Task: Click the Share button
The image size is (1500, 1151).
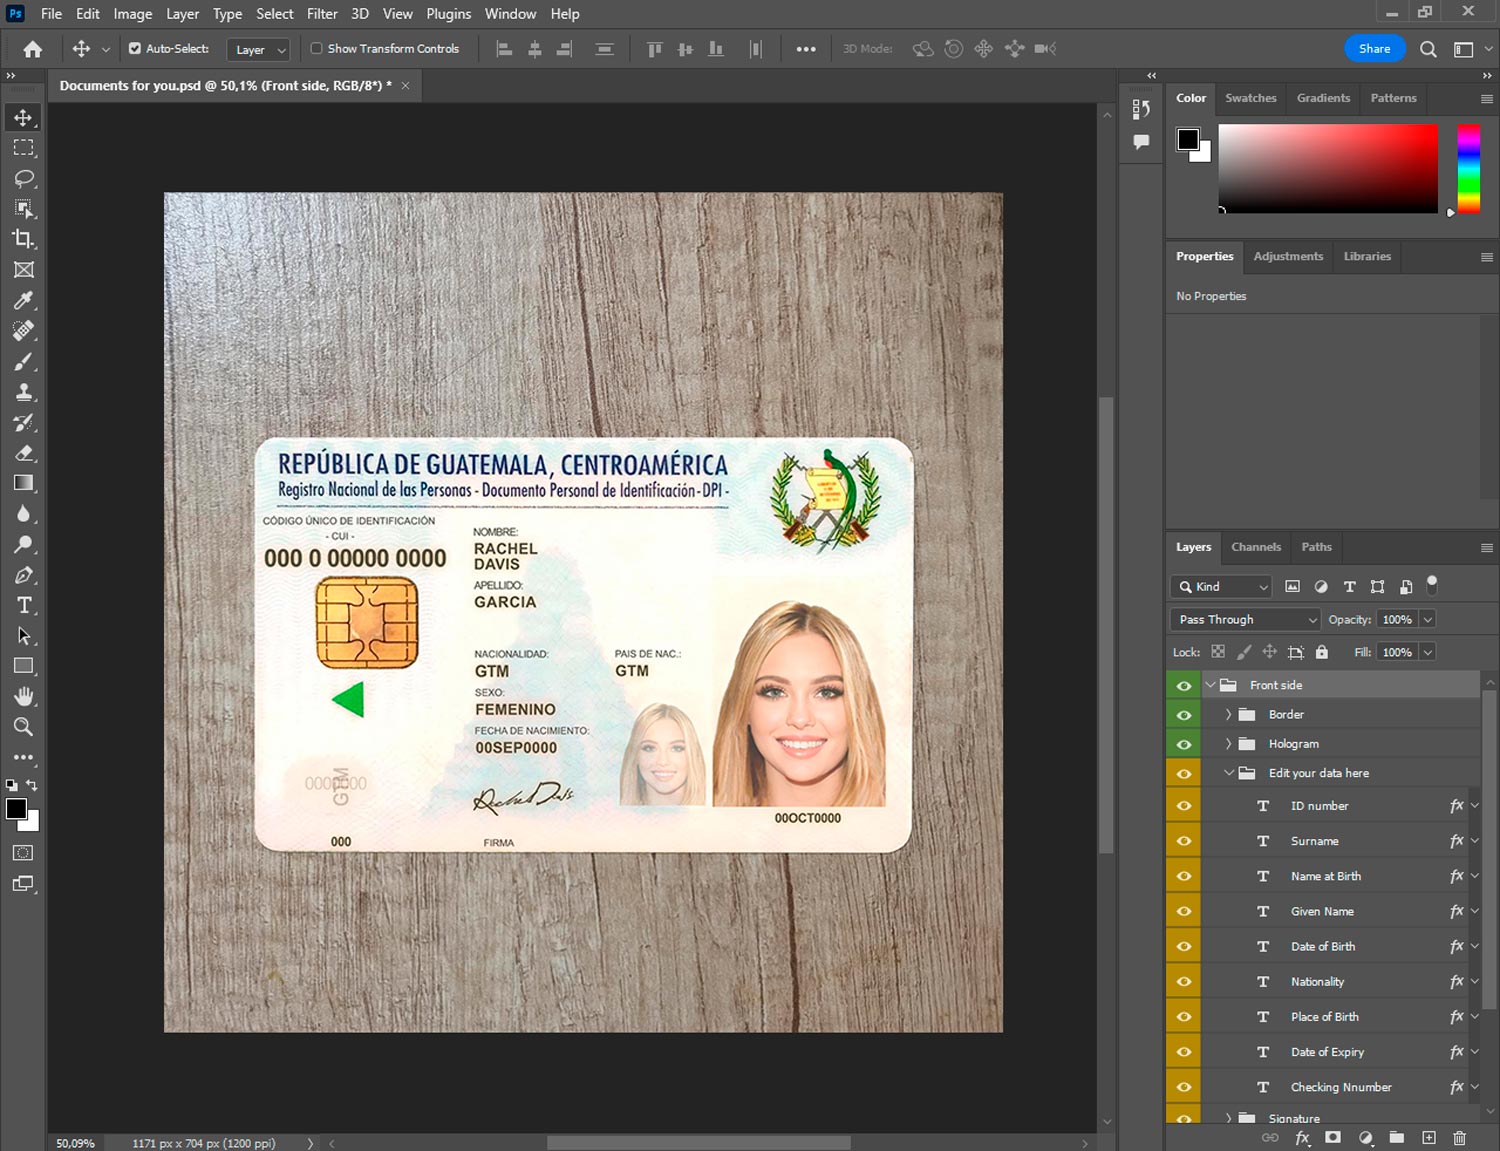Action: point(1374,49)
